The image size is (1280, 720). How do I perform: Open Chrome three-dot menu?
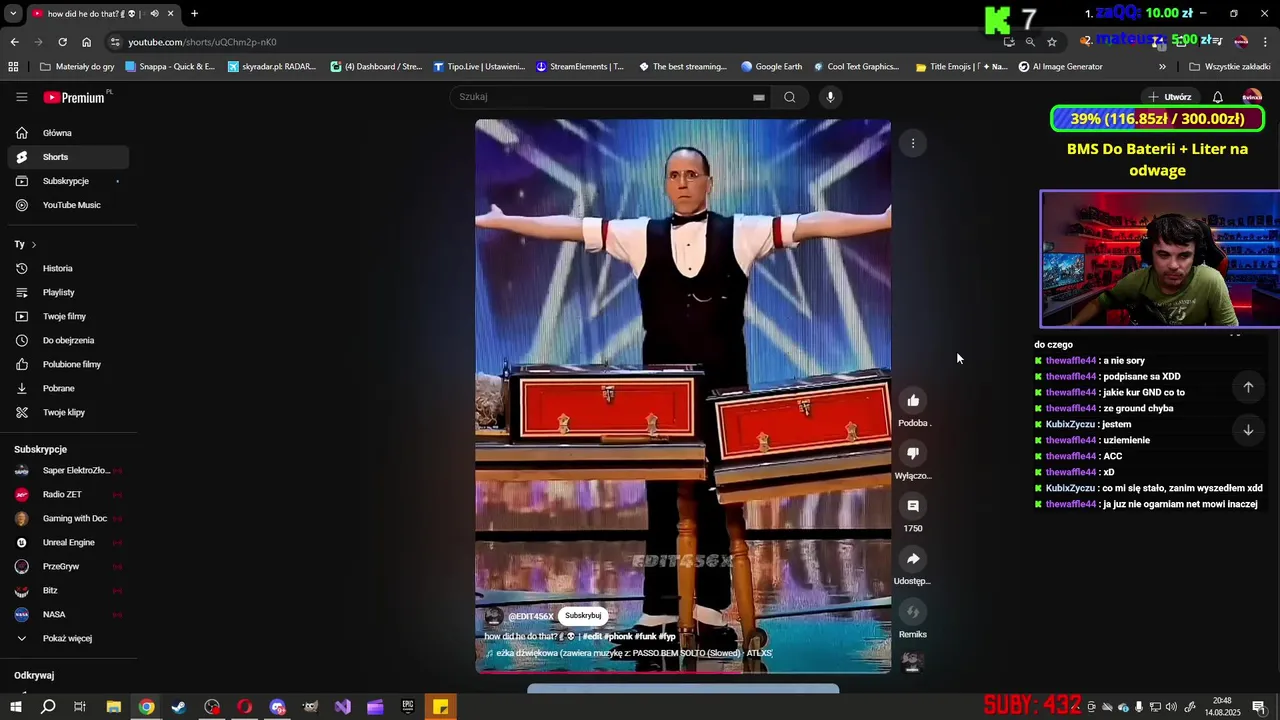click(x=1266, y=42)
